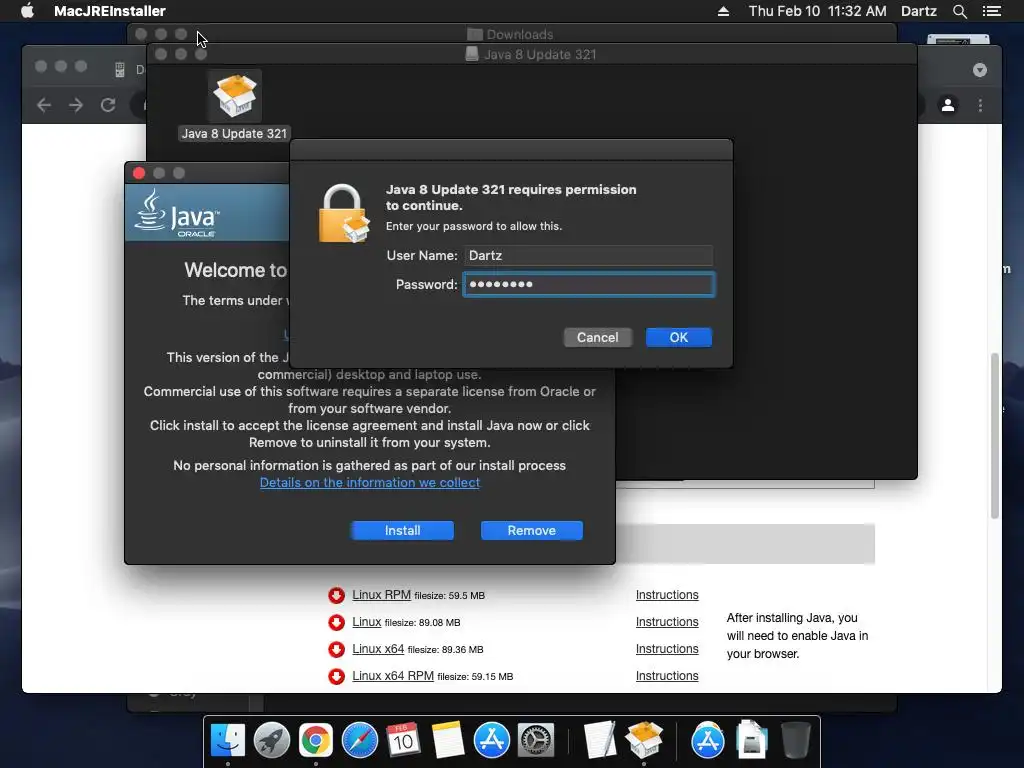Open the MacJREInstaller menu
Image resolution: width=1024 pixels, height=768 pixels.
coord(110,11)
